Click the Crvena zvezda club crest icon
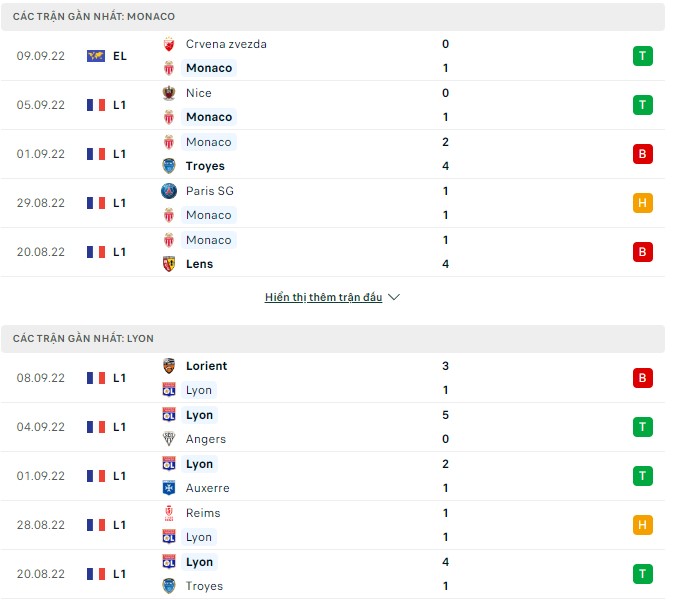This screenshot has width=673, height=600. pos(169,44)
